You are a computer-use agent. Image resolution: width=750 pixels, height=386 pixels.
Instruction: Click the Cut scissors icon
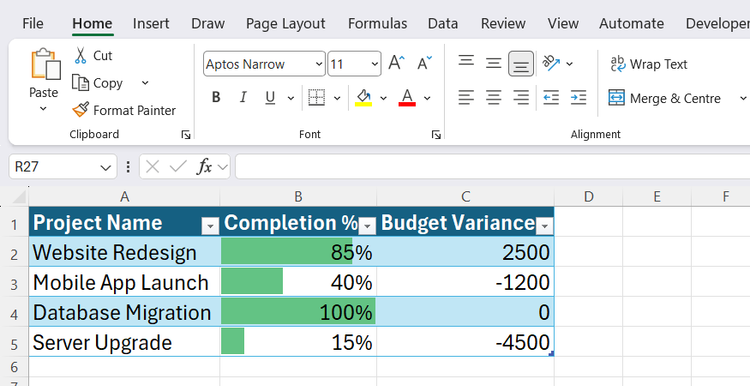80,55
